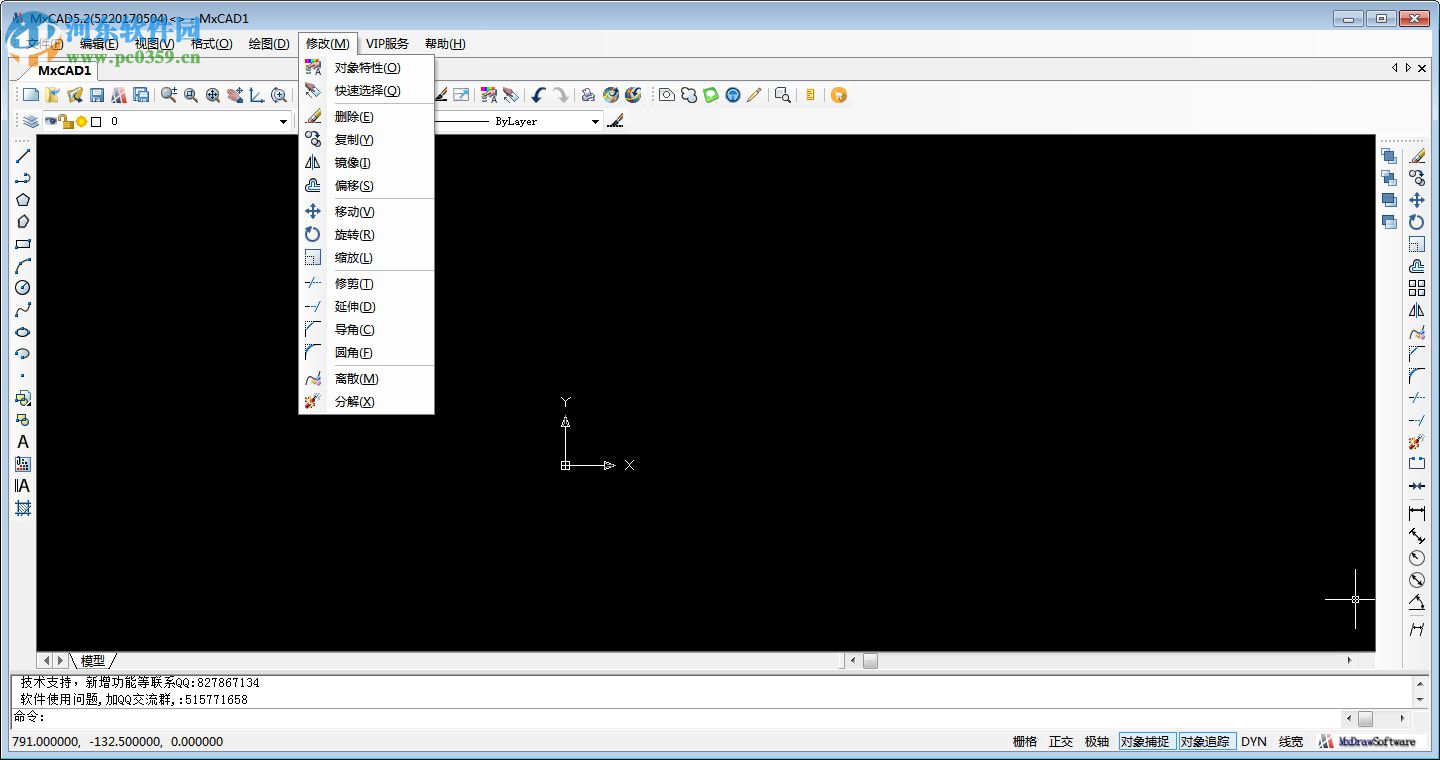Image resolution: width=1440 pixels, height=760 pixels.
Task: Click the 模型 model layout tab
Action: pos(93,661)
